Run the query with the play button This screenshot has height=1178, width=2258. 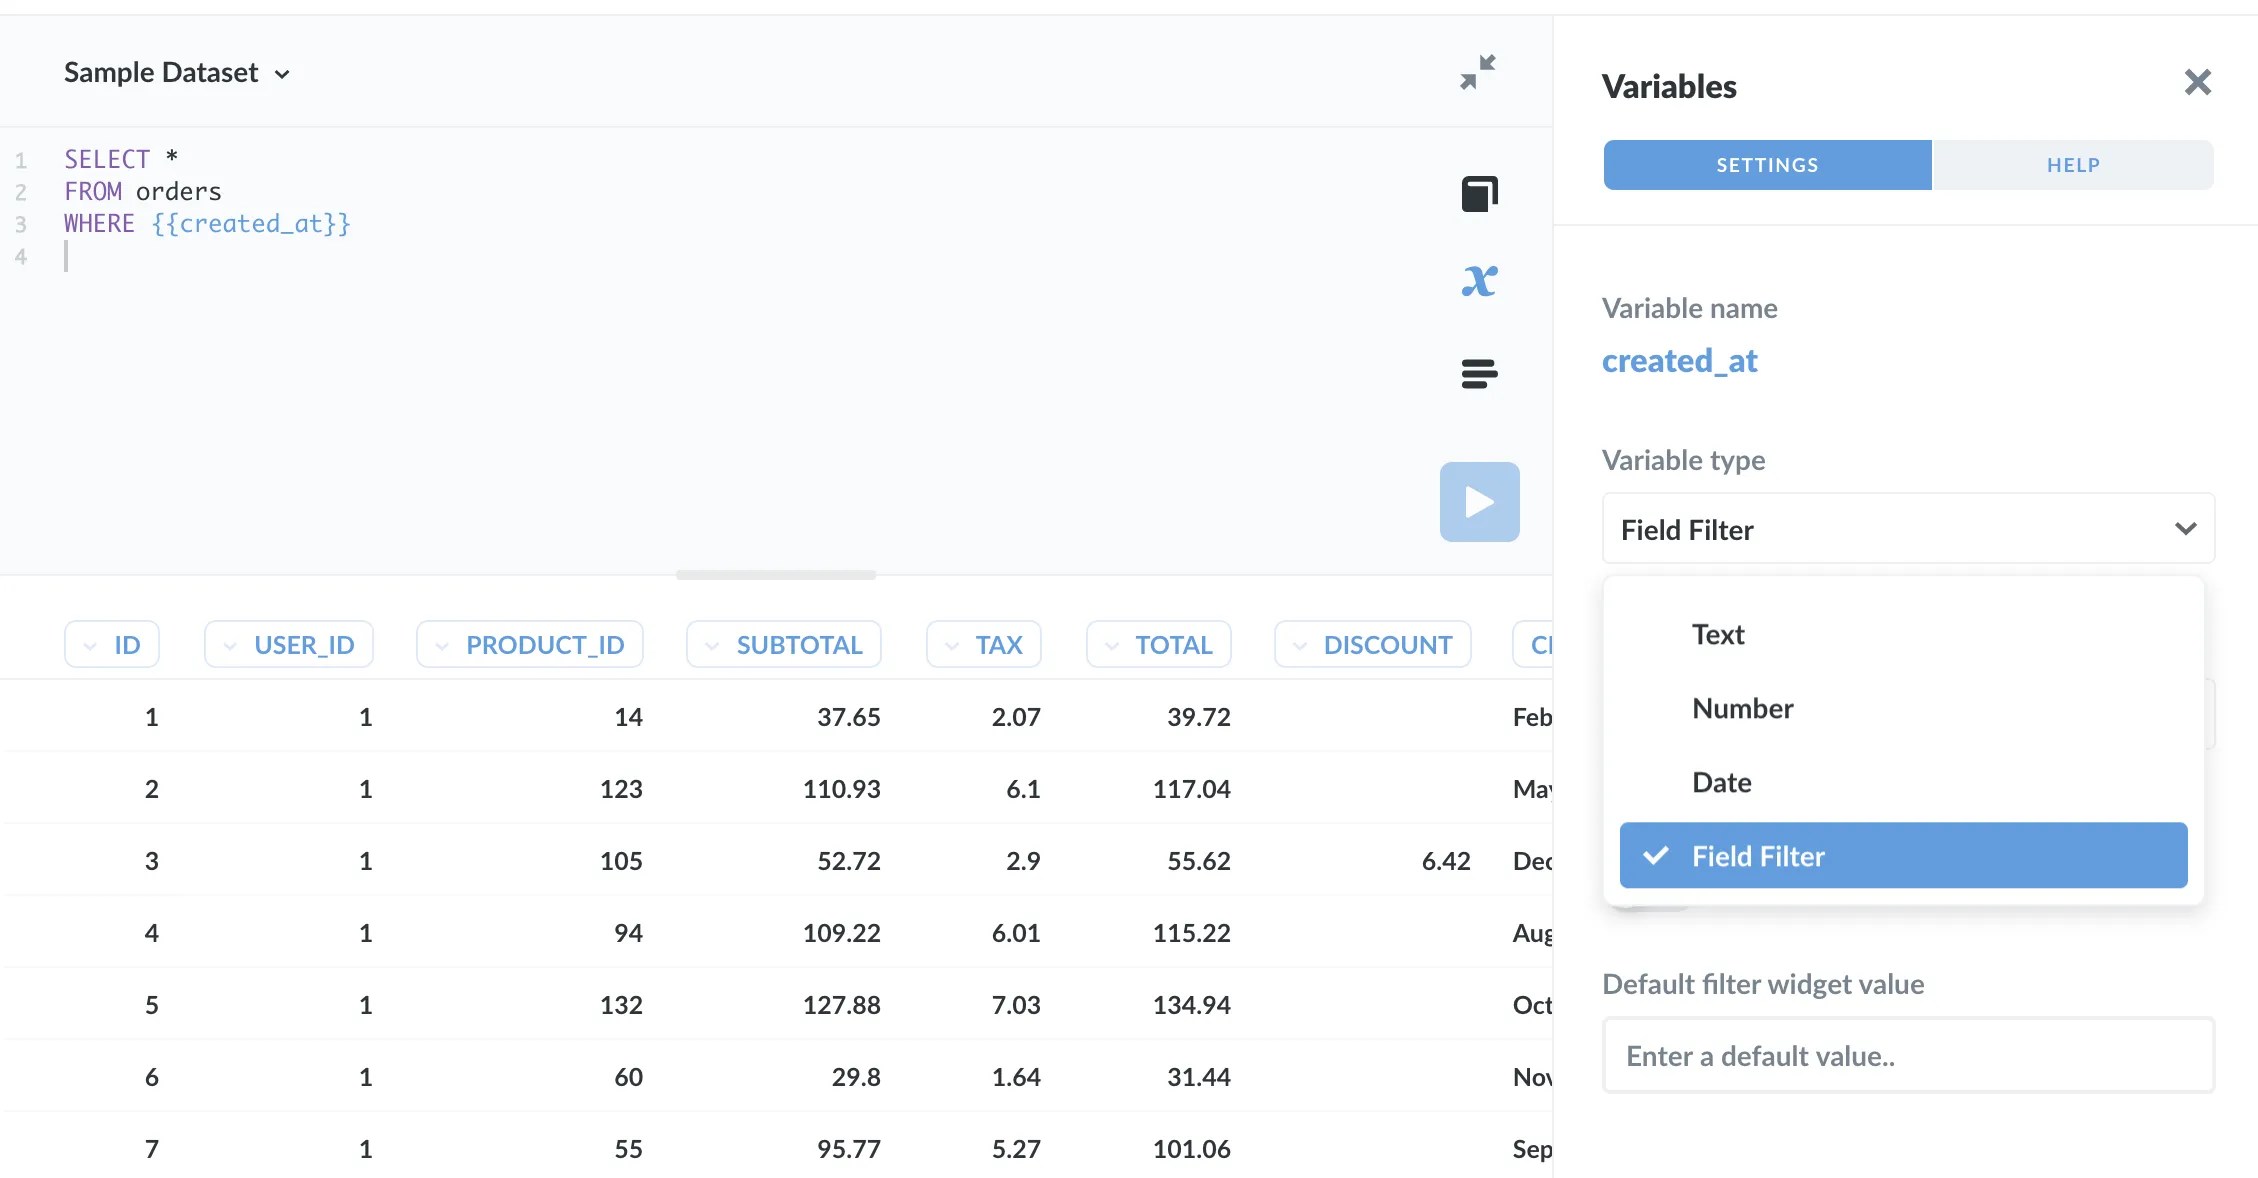(1479, 501)
